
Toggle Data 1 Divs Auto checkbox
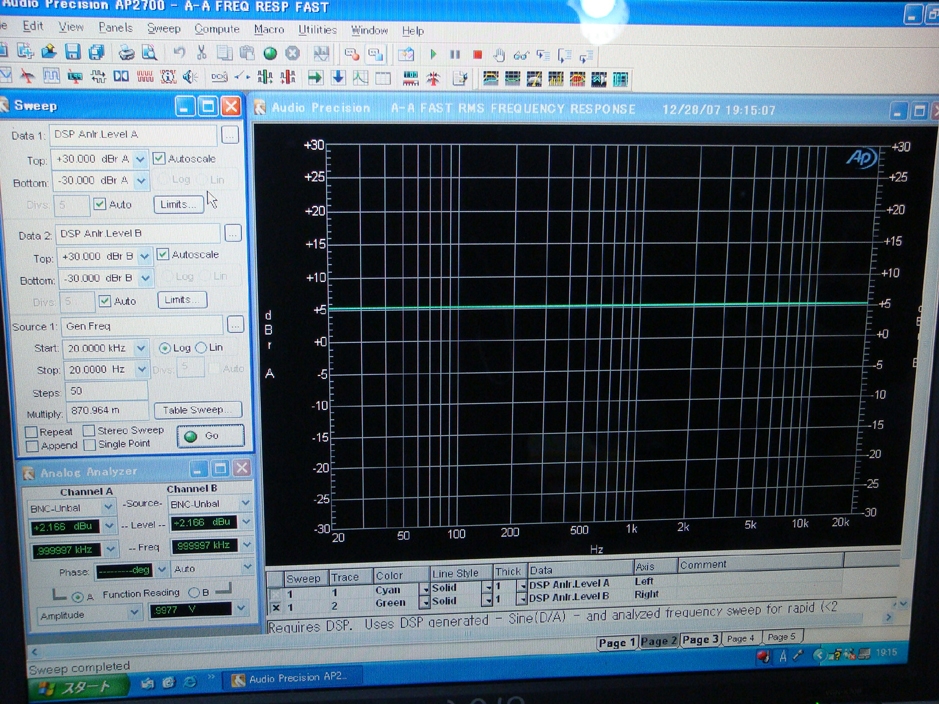tap(99, 204)
